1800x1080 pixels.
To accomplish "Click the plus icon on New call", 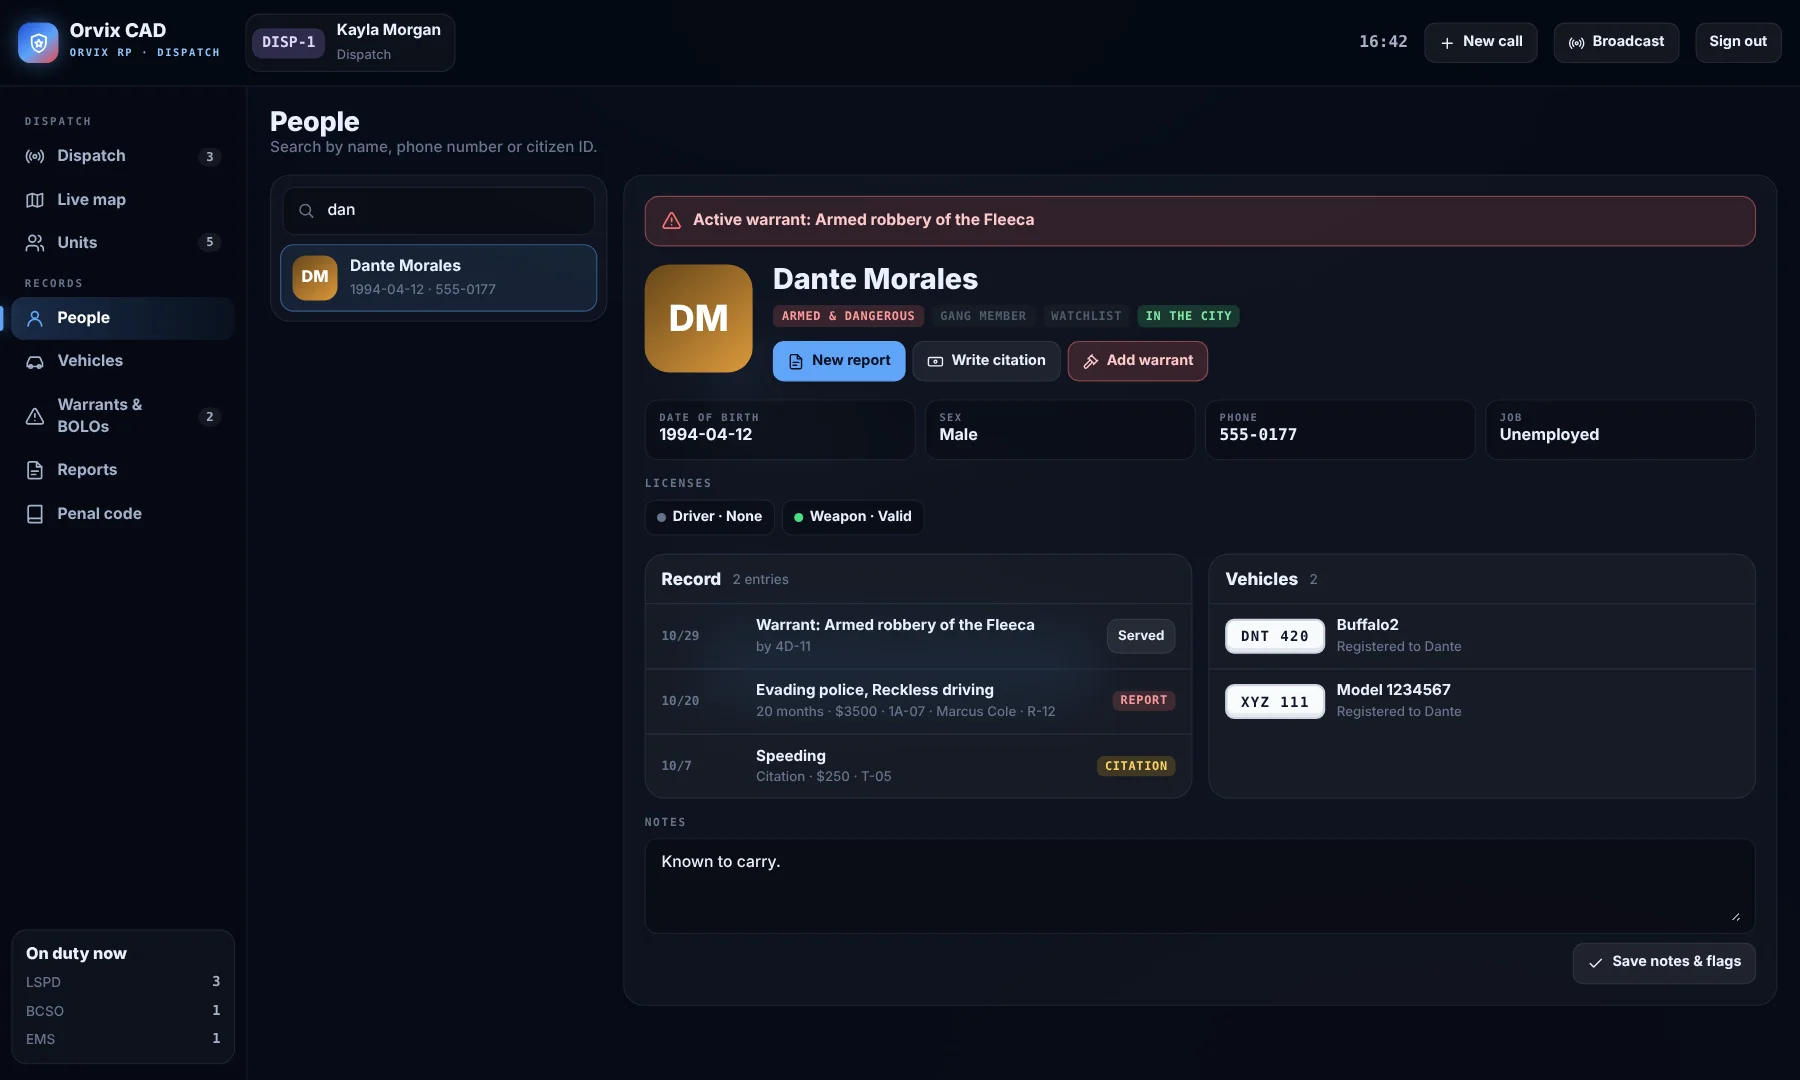I will coord(1446,43).
